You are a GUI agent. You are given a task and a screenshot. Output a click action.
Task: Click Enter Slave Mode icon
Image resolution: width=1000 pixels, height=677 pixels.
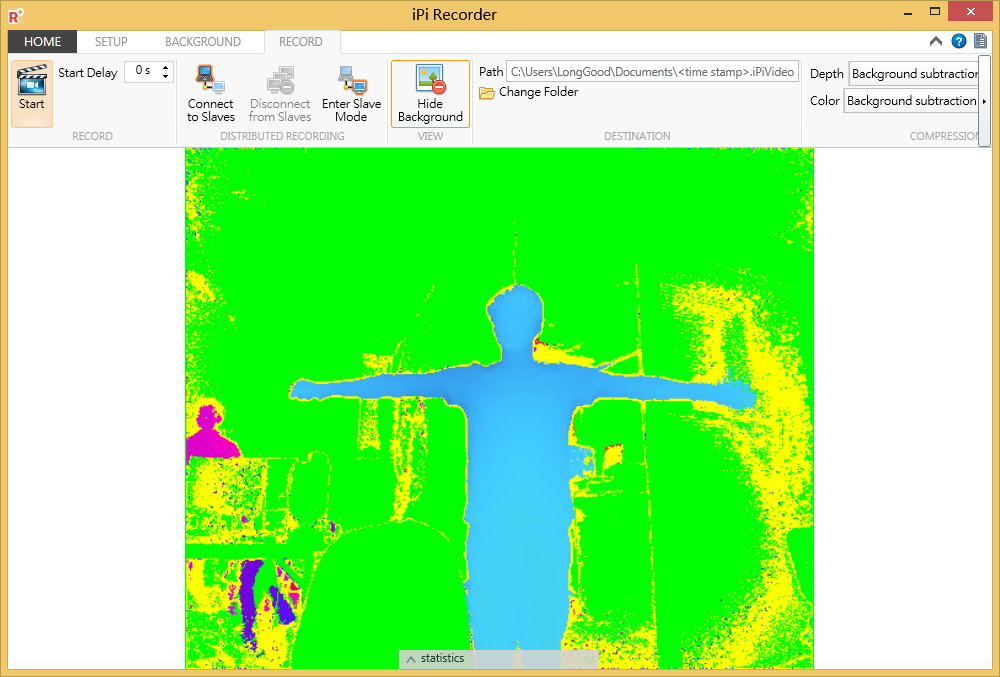tap(351, 80)
